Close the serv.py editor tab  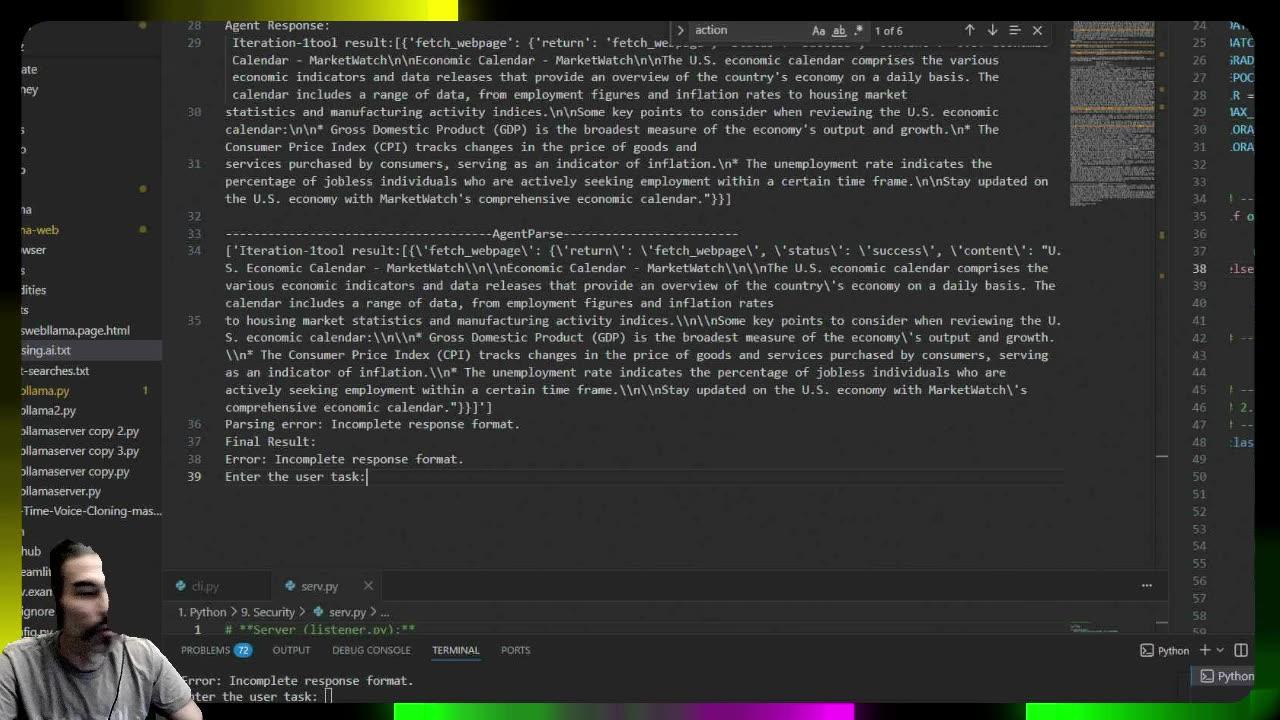pyautogui.click(x=368, y=586)
